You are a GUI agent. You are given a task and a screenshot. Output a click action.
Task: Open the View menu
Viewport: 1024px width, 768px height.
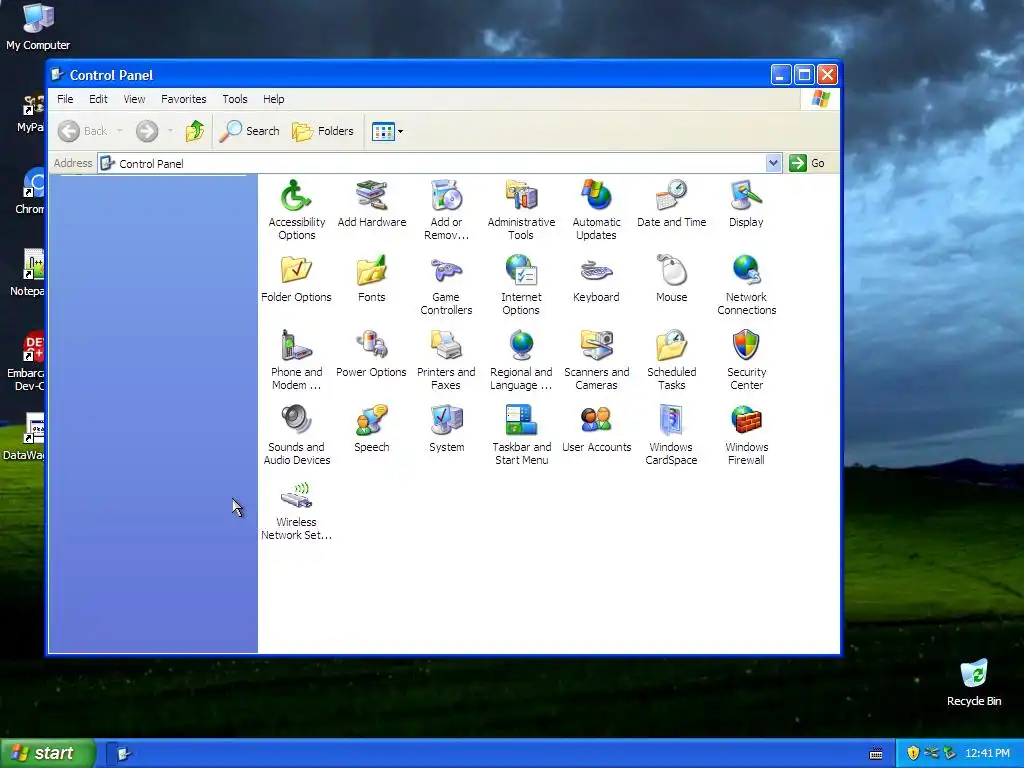135,99
